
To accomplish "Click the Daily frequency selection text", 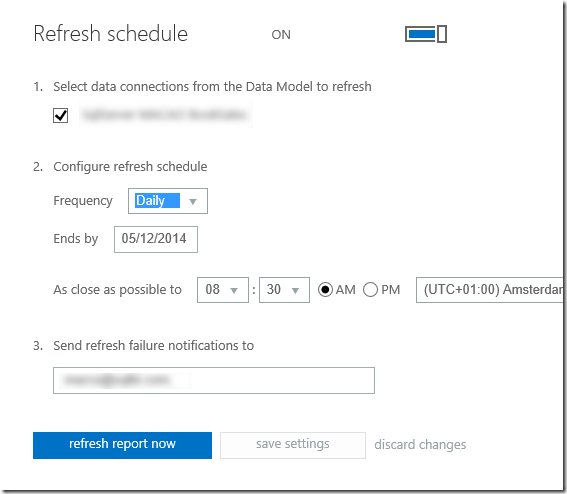I will click(x=157, y=200).
